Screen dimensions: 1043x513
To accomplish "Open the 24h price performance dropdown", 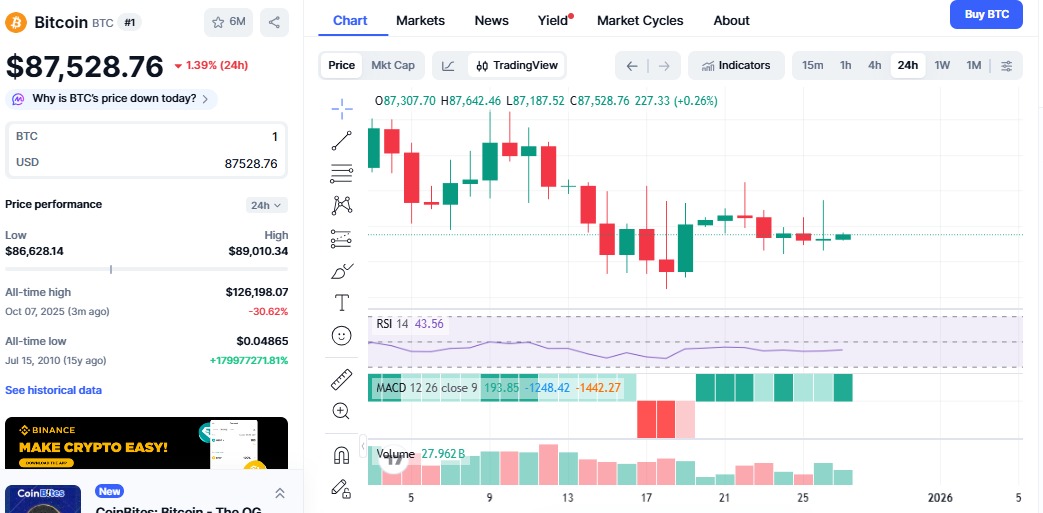I will point(267,205).
